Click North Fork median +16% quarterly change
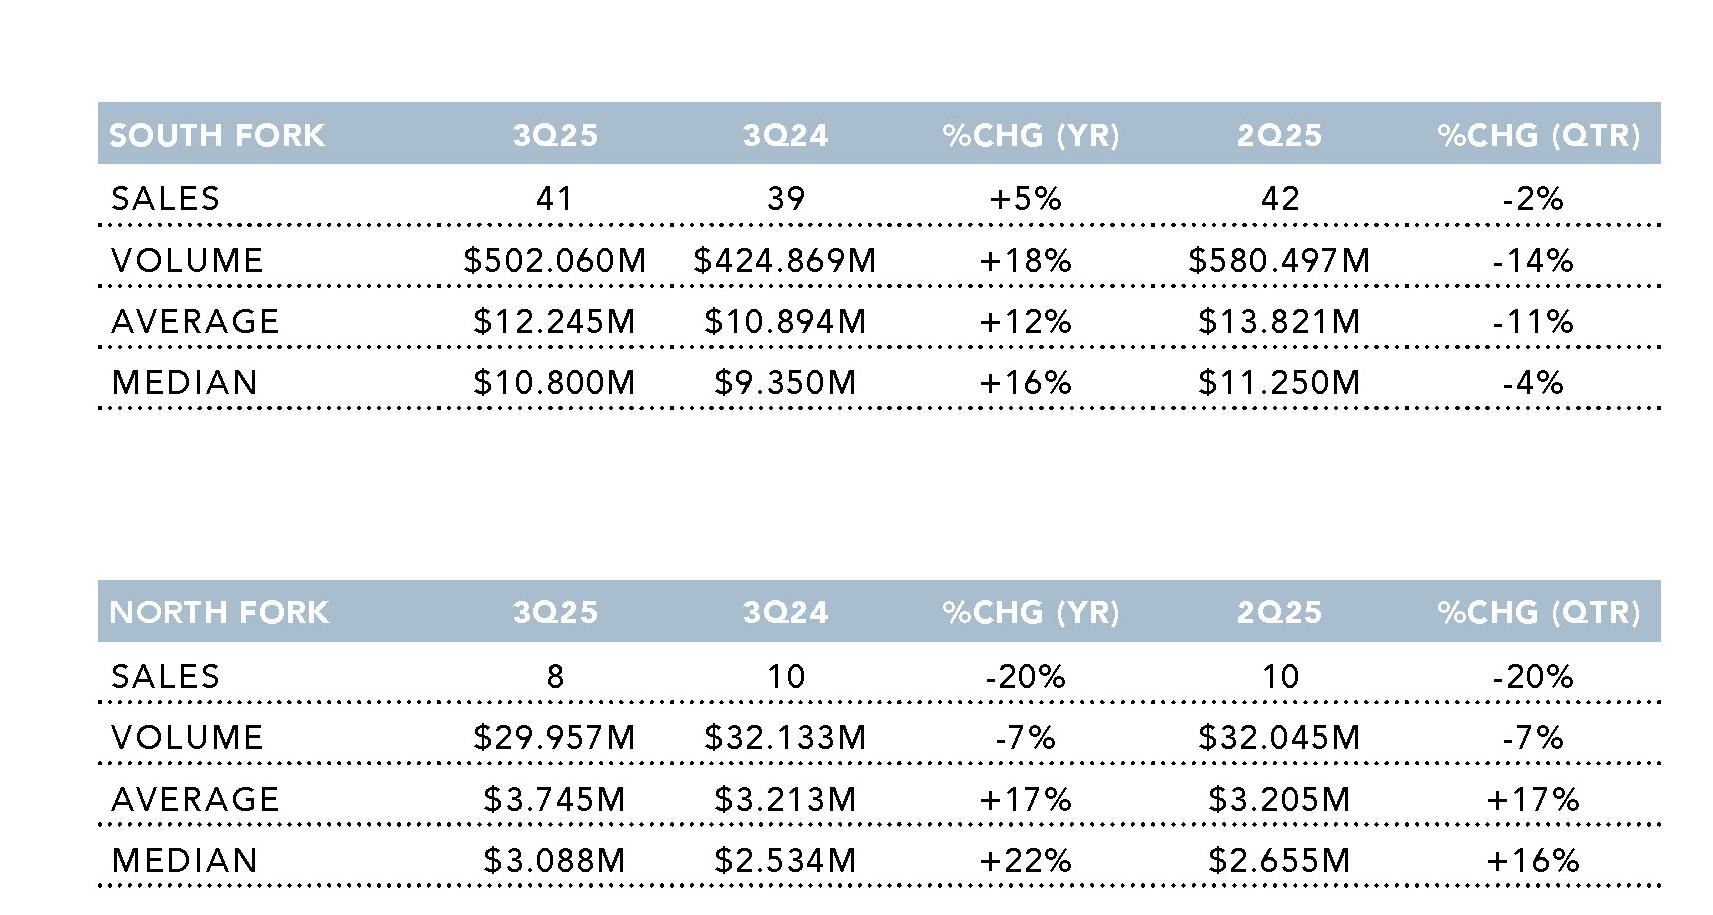1713x915 pixels. (1532, 861)
